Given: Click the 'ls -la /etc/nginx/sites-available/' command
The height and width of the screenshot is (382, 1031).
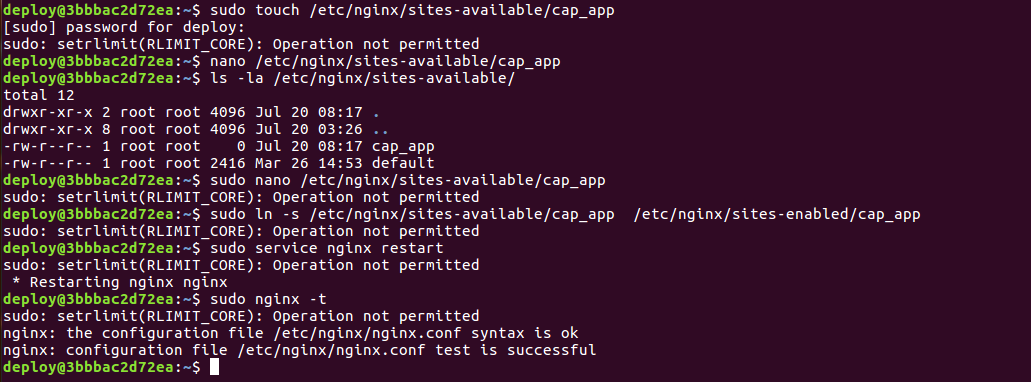Looking at the screenshot, I should [362, 78].
